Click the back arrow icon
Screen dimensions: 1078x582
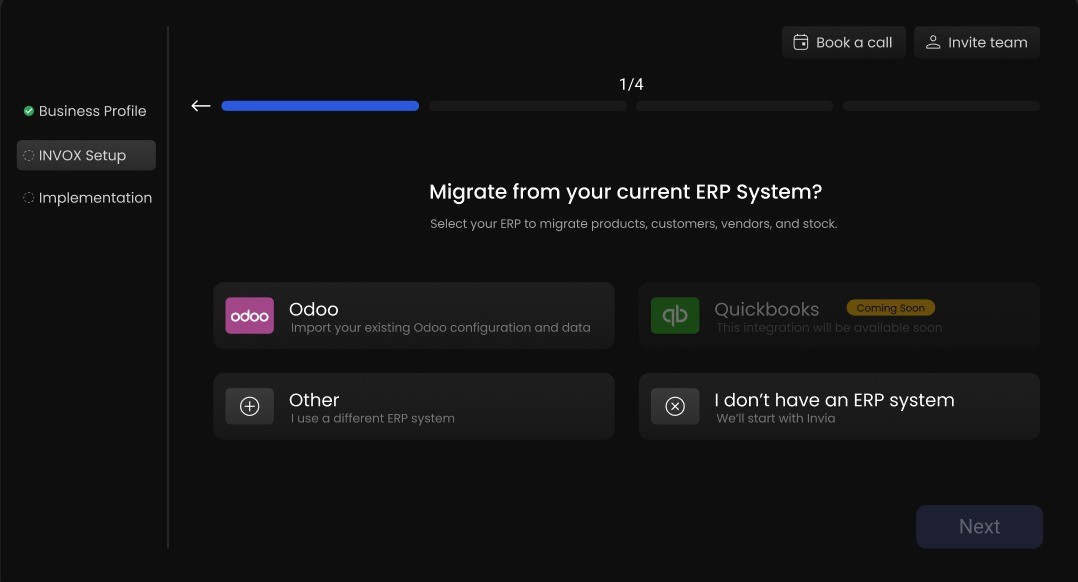coord(201,106)
